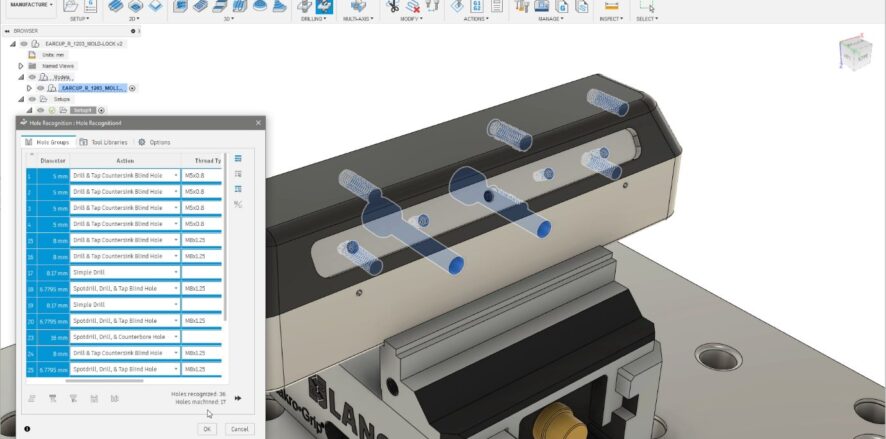Collapse the Models tree node

[21, 77]
